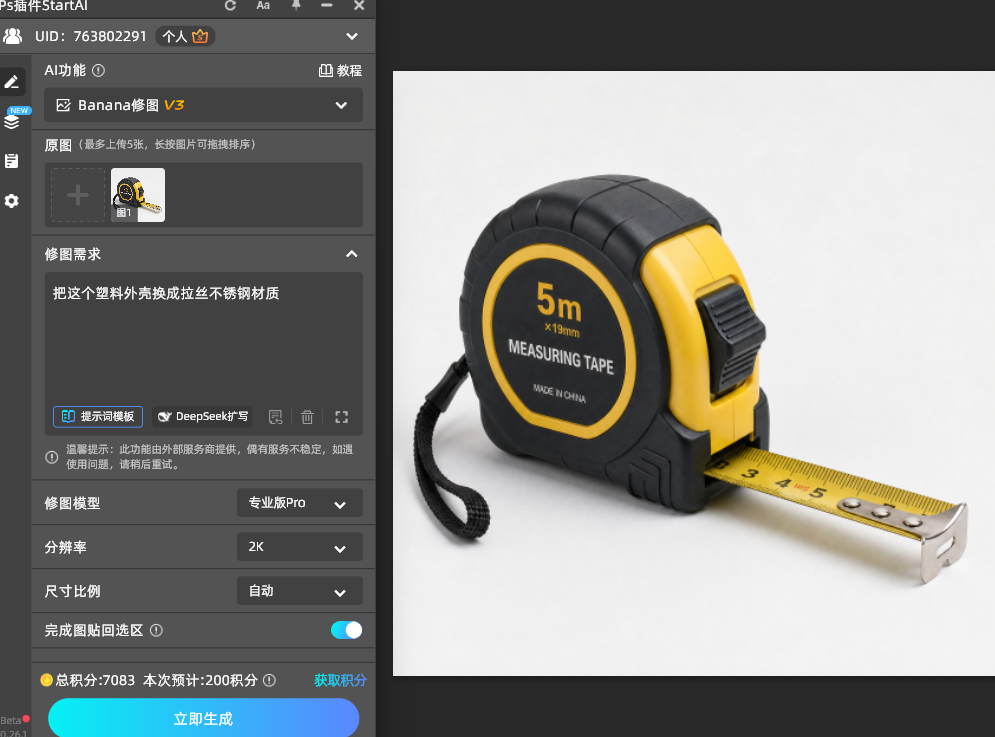
Task: Click the Aa font size icon
Action: click(263, 6)
